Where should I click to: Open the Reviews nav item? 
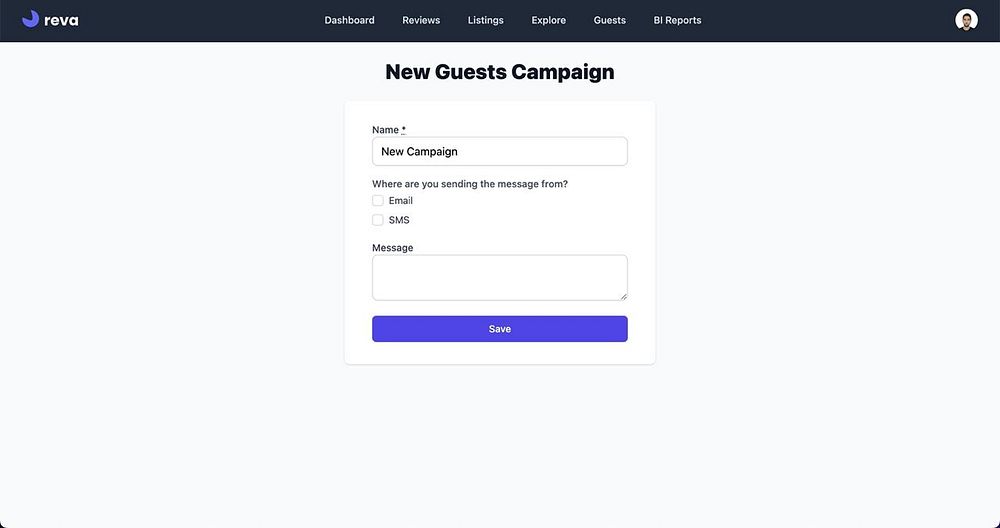[421, 20]
